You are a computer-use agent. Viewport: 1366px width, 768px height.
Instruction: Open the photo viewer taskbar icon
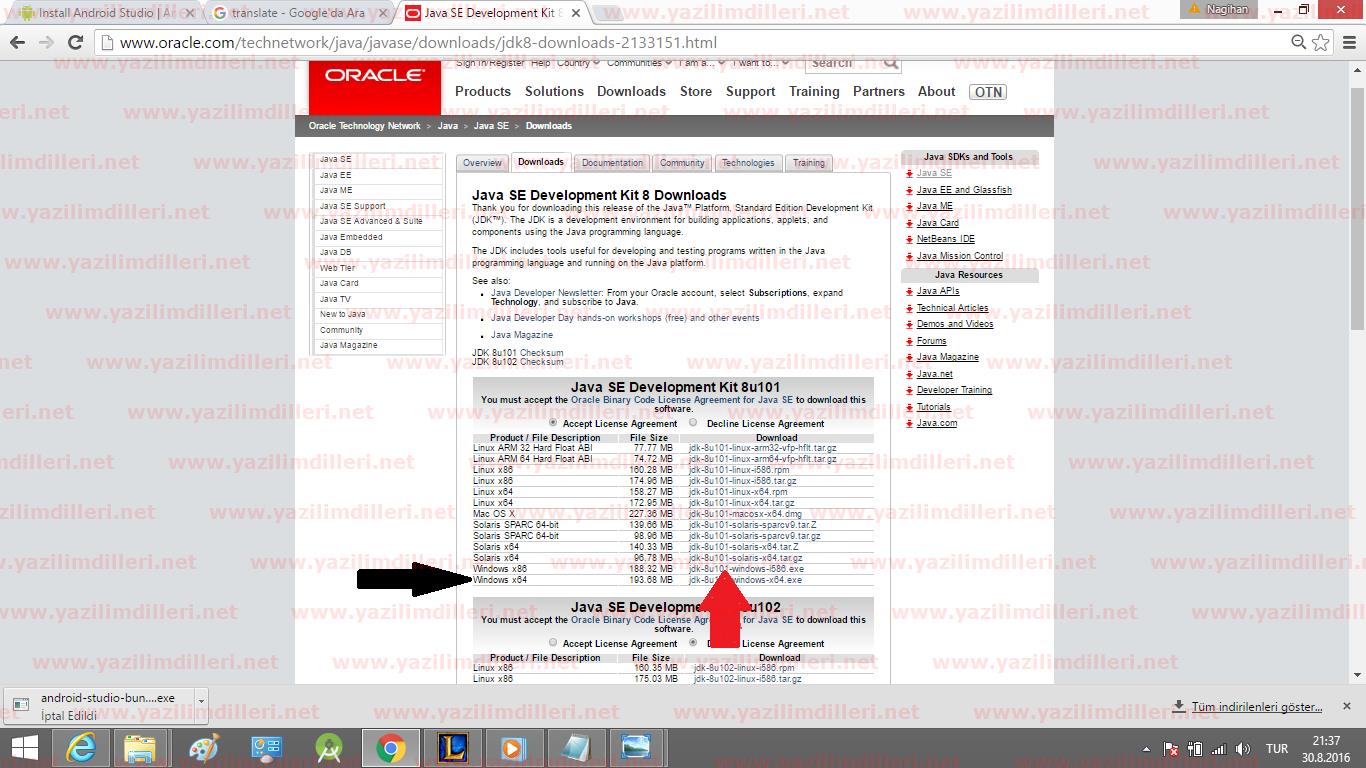pyautogui.click(x=636, y=748)
